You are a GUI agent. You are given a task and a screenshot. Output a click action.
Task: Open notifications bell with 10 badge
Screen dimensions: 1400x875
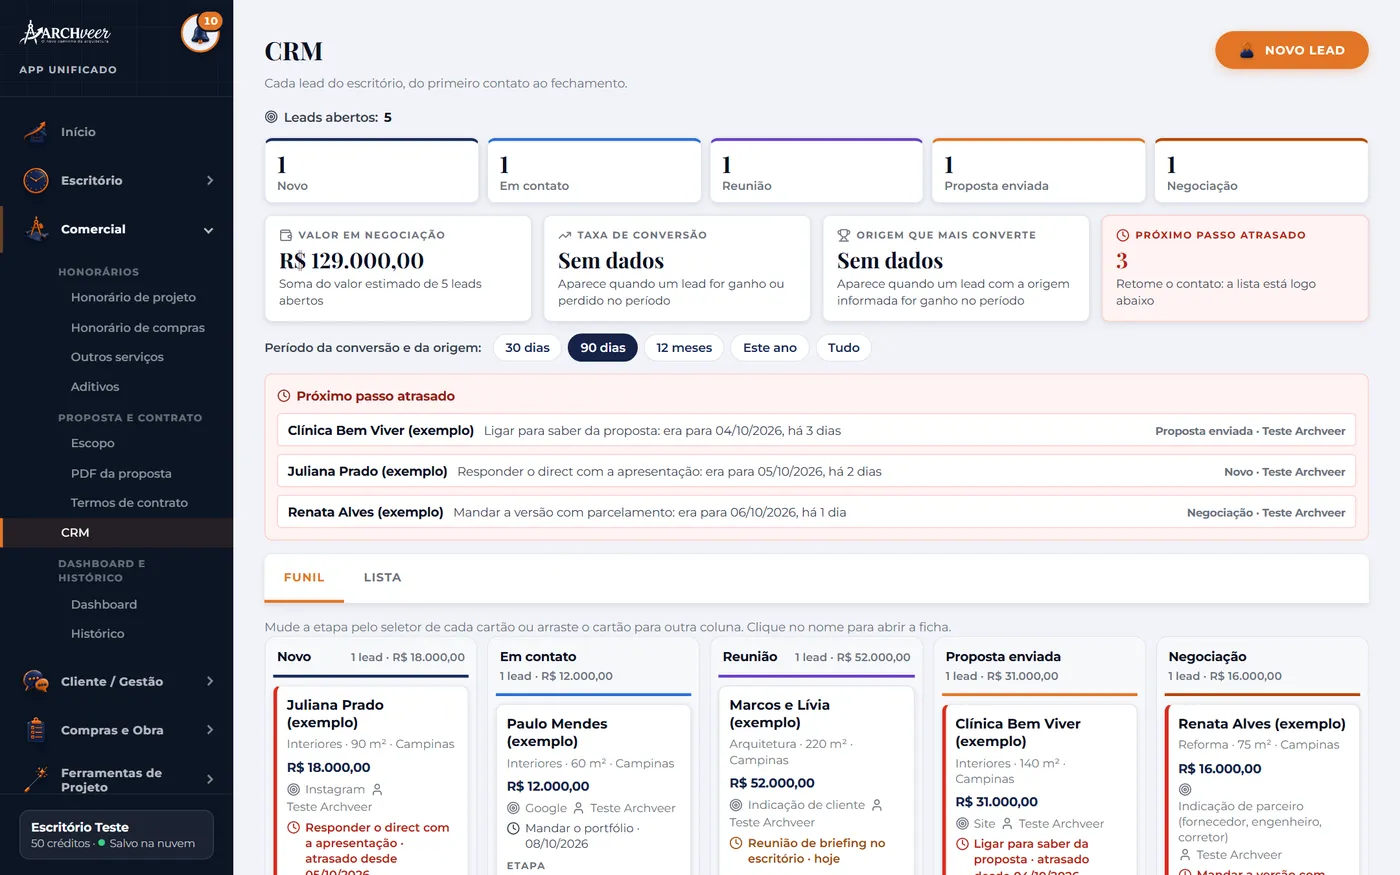(200, 33)
